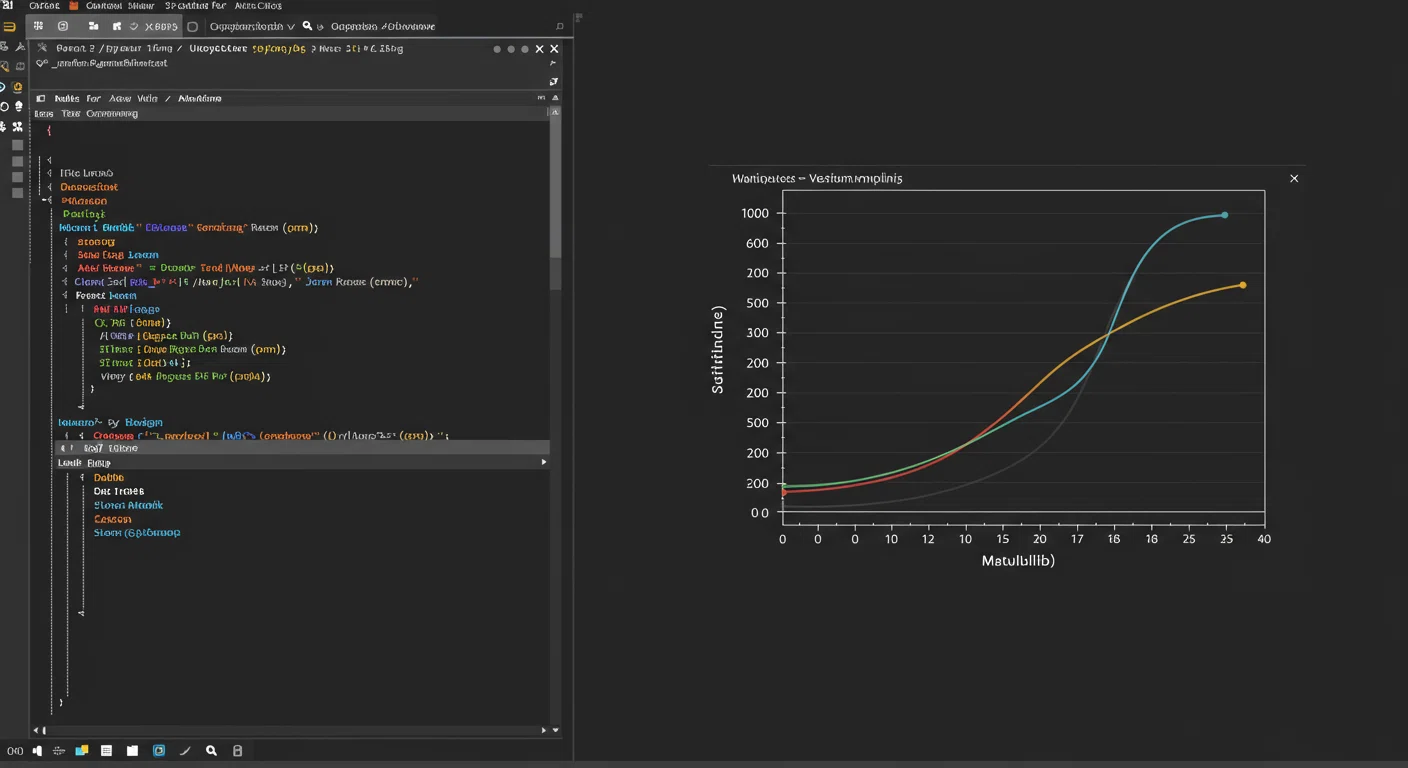Click the yellow-blue folder icon in bottom taskbar
The image size is (1408, 768).
[82, 751]
